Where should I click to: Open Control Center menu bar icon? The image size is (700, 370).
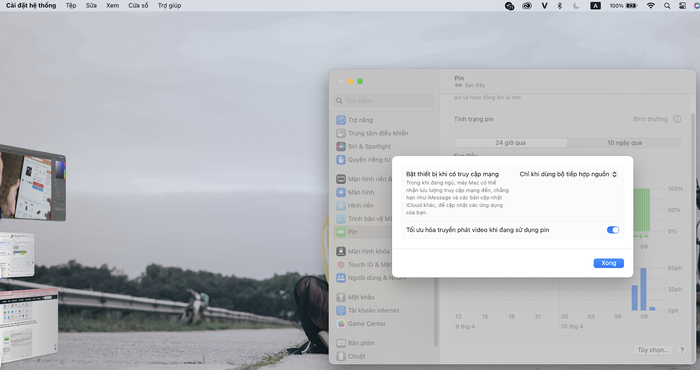(682, 6)
